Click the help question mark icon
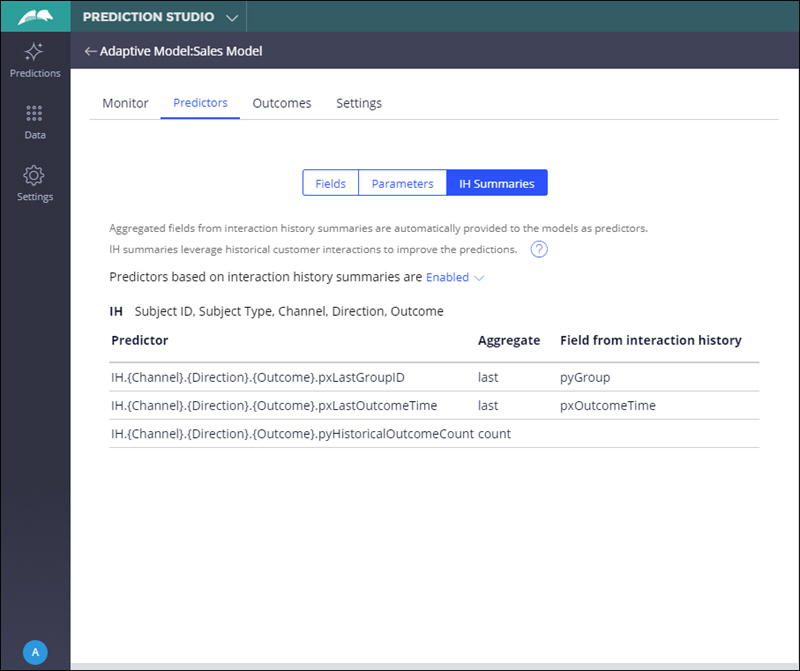The image size is (800, 671). coord(539,250)
